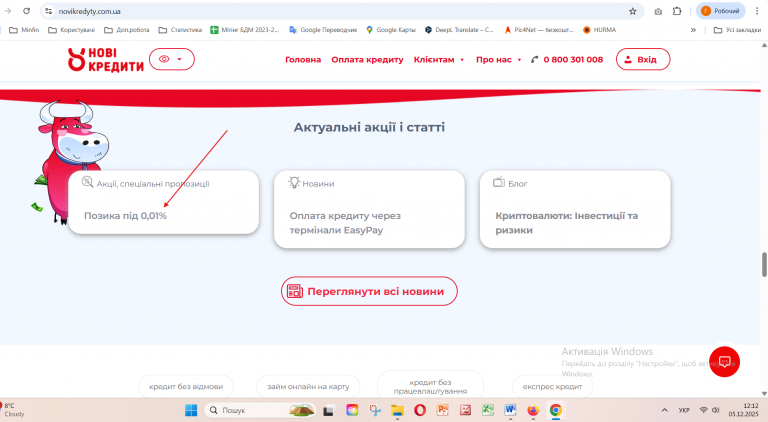The height and width of the screenshot is (422, 768).
Task: Click the percent icon in Акції card
Action: pyautogui.click(x=87, y=183)
